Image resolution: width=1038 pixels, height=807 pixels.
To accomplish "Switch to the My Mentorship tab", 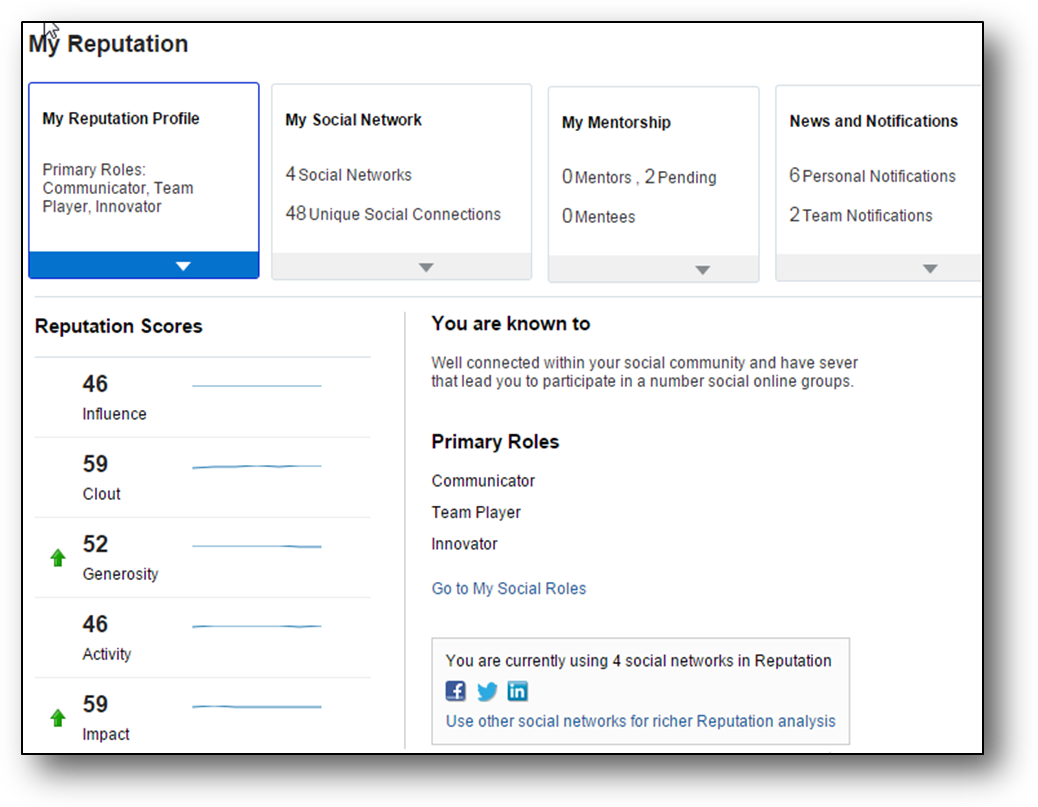I will pos(616,123).
